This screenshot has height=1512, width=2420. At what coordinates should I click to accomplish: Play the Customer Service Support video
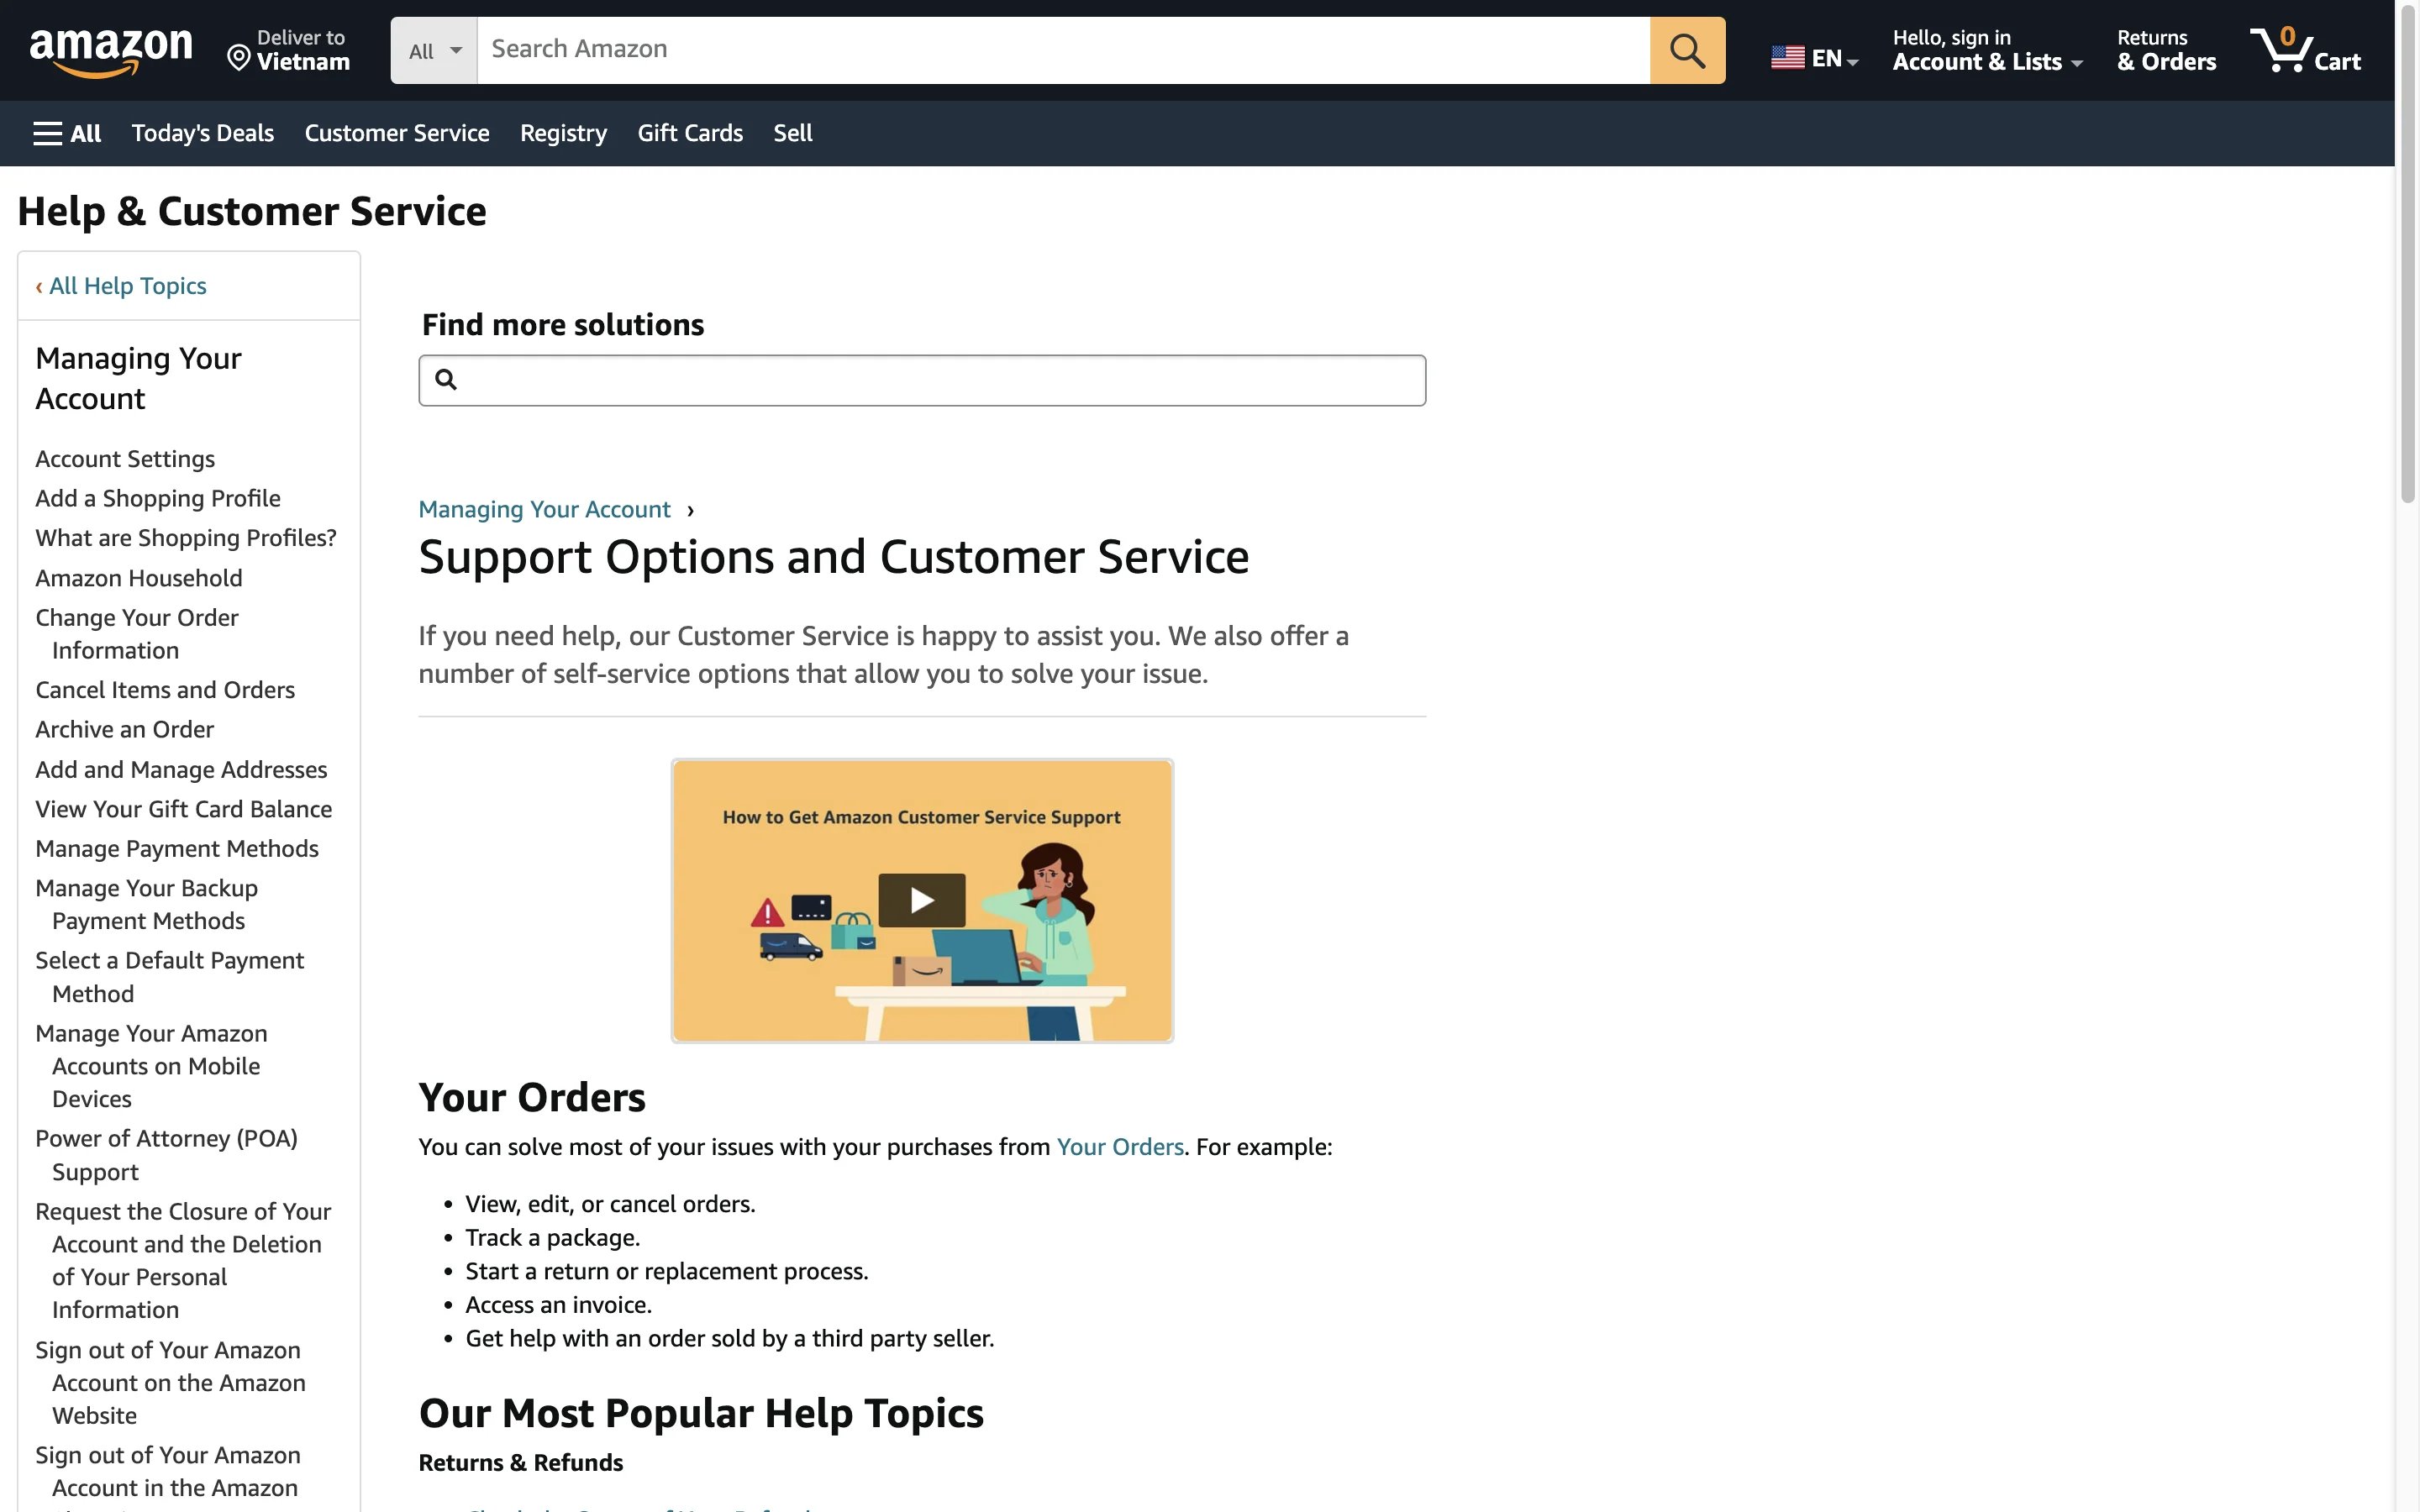coord(921,900)
